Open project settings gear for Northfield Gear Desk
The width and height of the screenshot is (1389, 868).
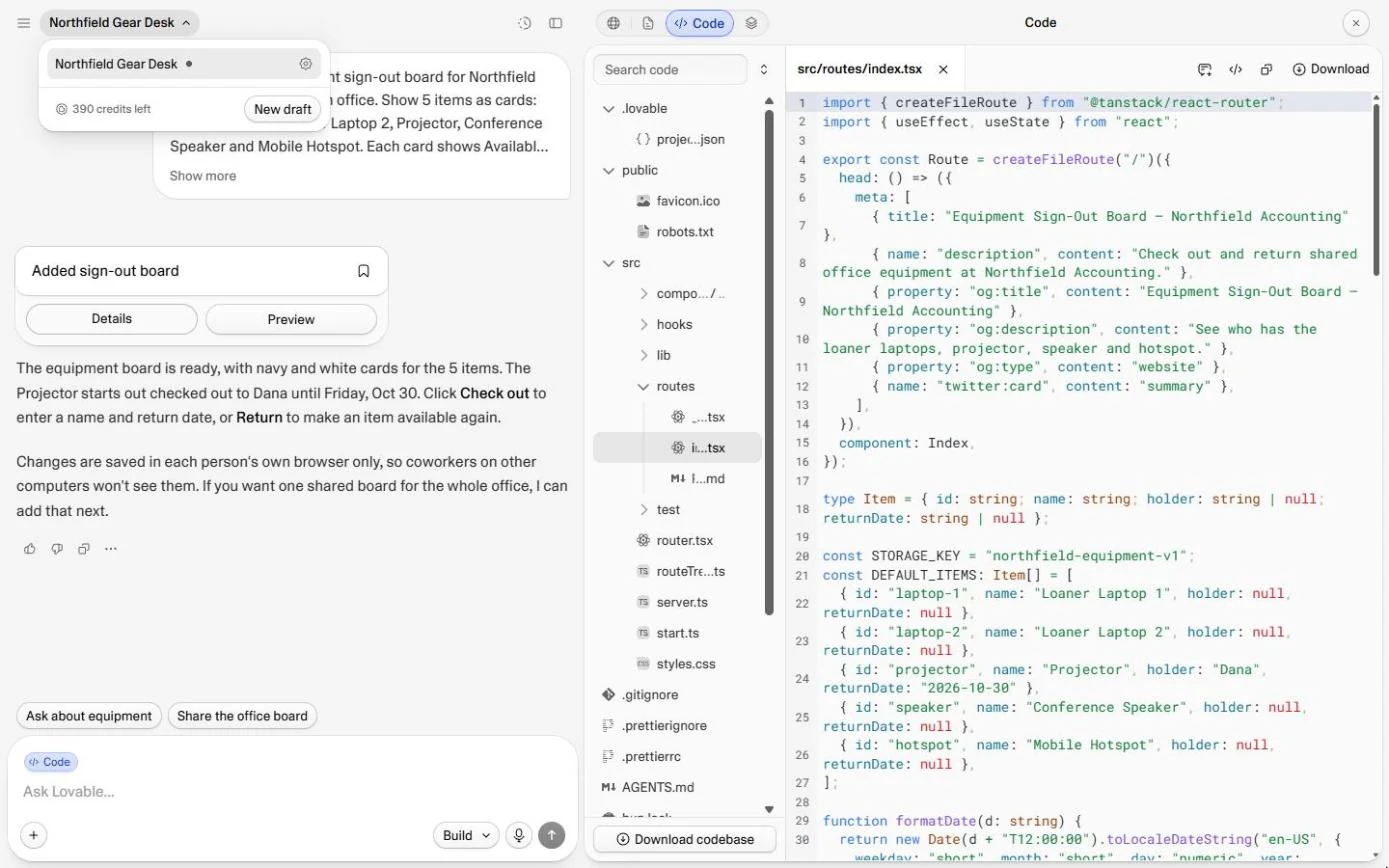point(306,64)
